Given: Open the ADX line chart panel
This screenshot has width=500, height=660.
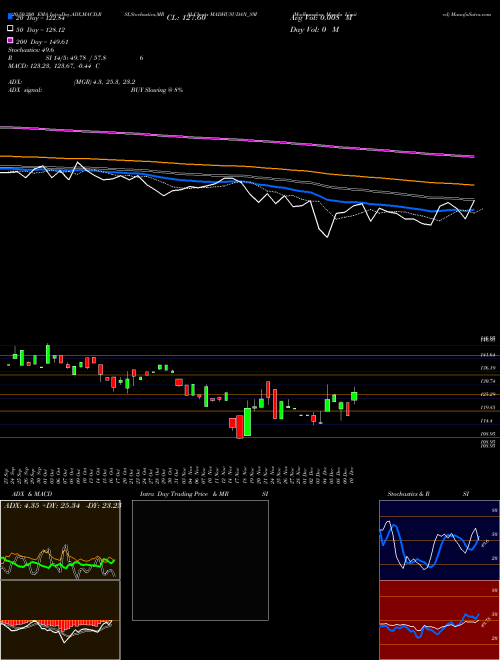Looking at the screenshot, I should click(60, 540).
